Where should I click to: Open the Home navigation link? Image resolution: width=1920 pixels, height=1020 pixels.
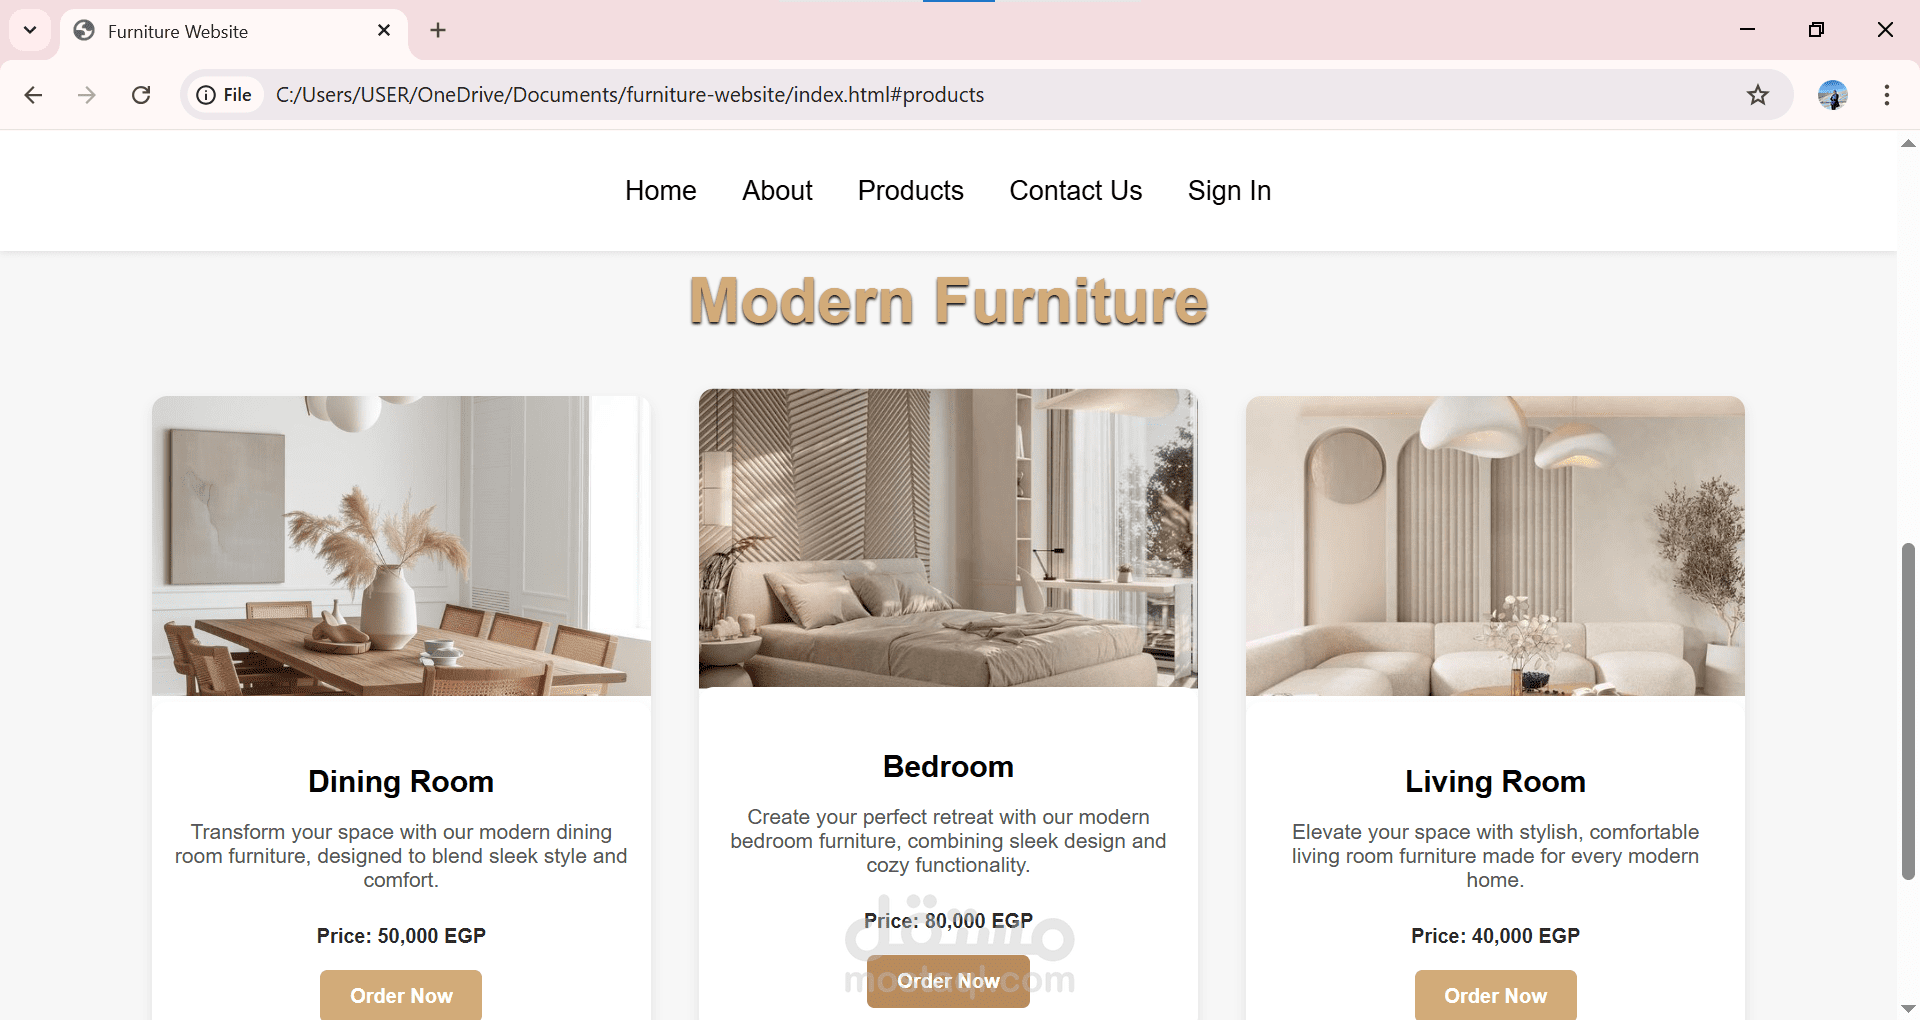660,190
